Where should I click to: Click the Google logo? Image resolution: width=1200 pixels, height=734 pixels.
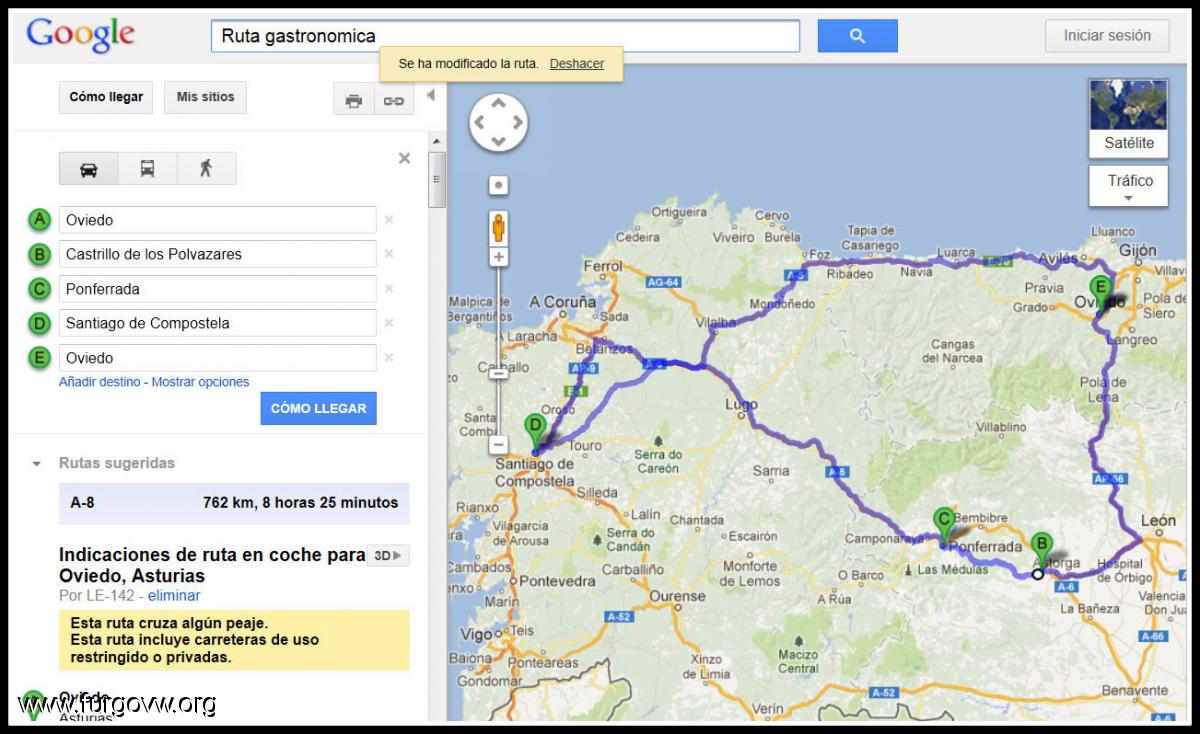click(x=80, y=35)
